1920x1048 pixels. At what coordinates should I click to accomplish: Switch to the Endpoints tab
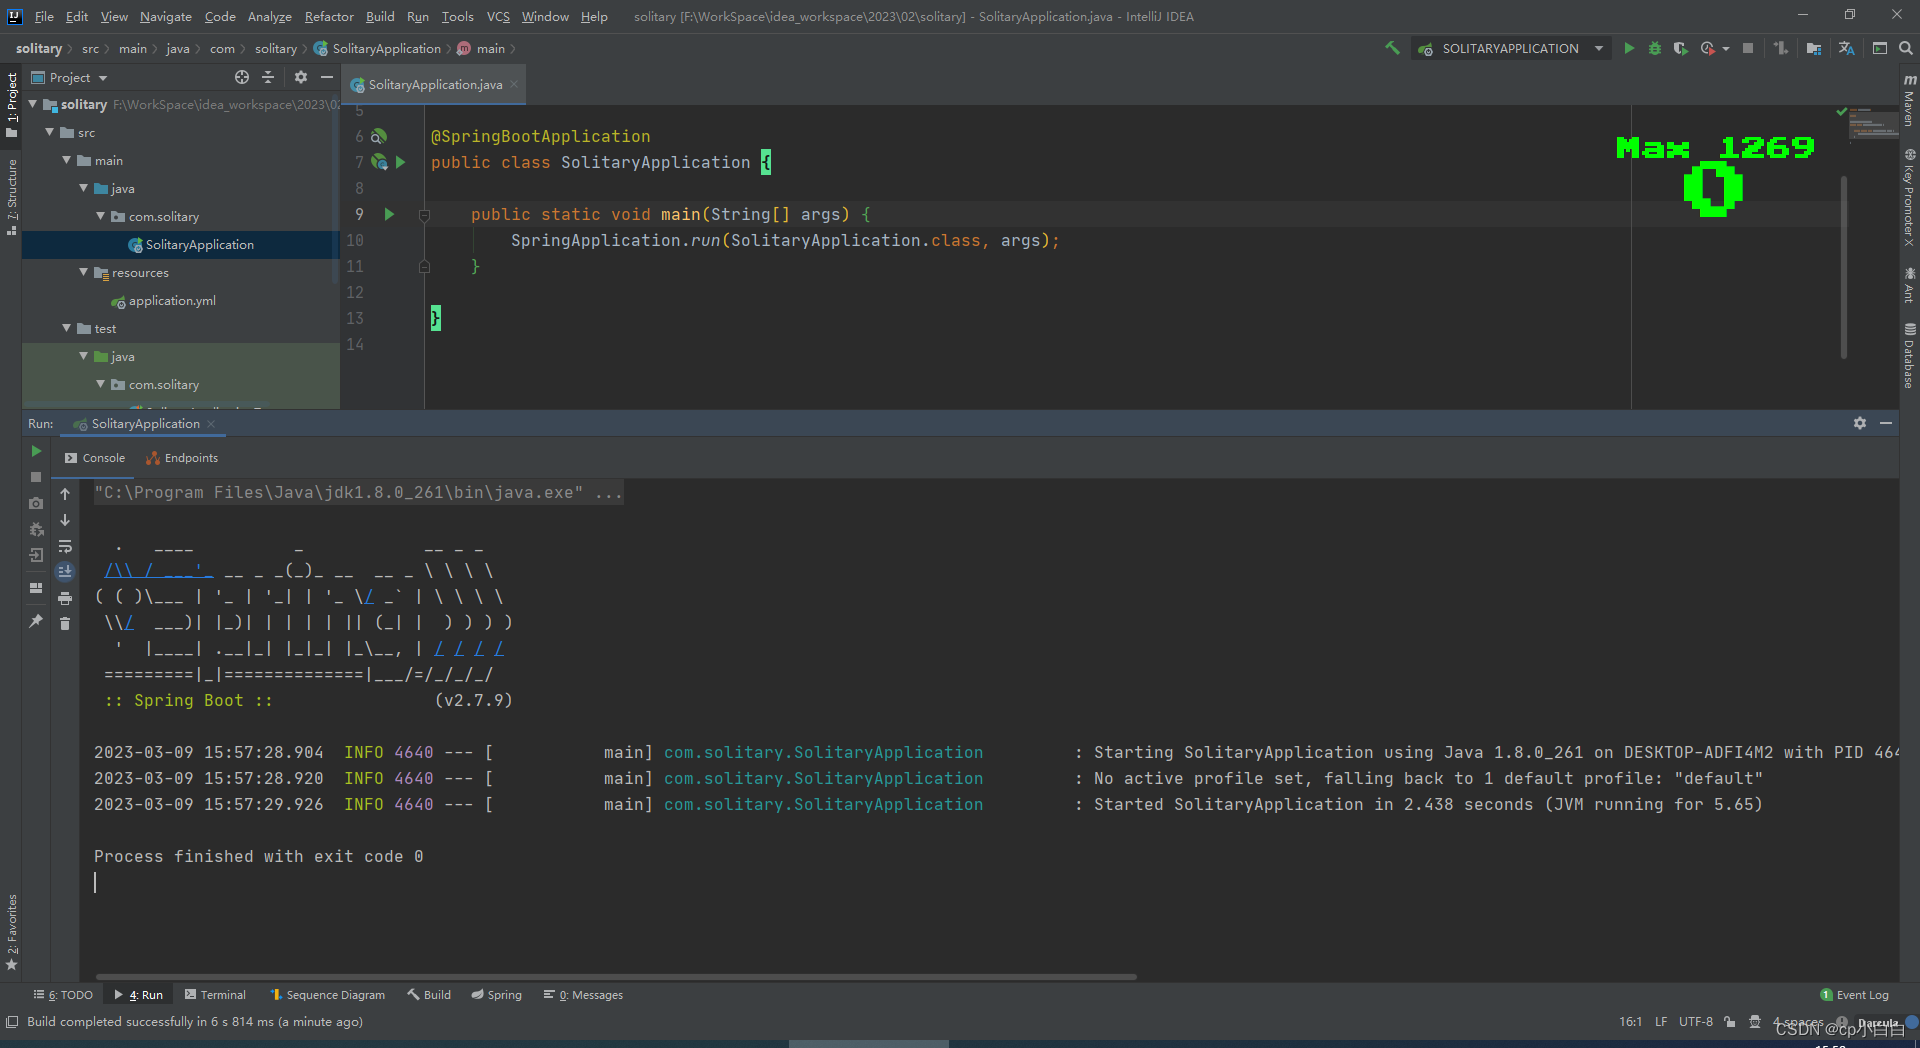tap(182, 458)
